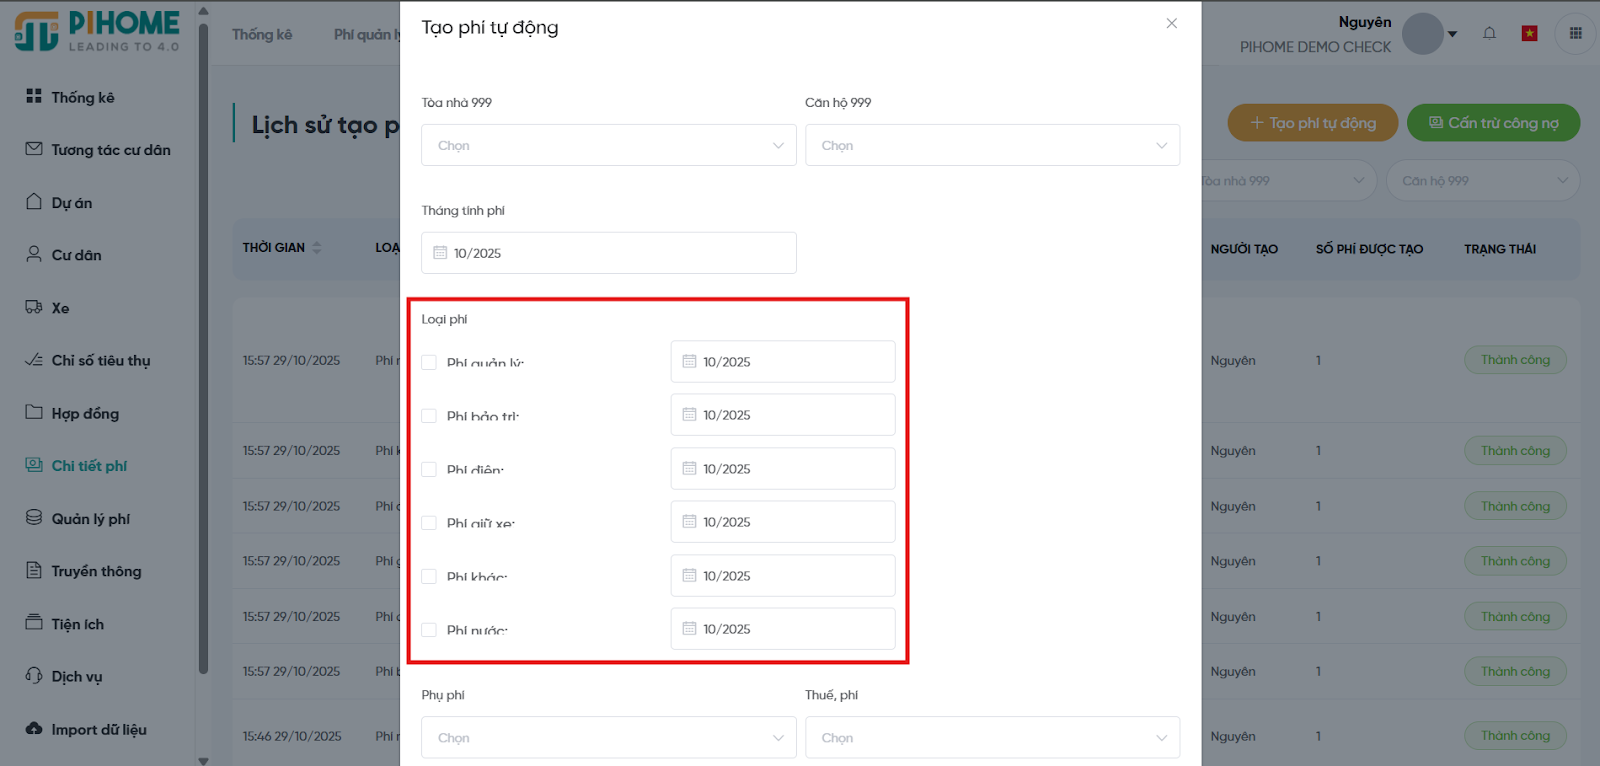Click the Tạo phí tự động button
Image resolution: width=1600 pixels, height=766 pixels.
click(x=1312, y=123)
